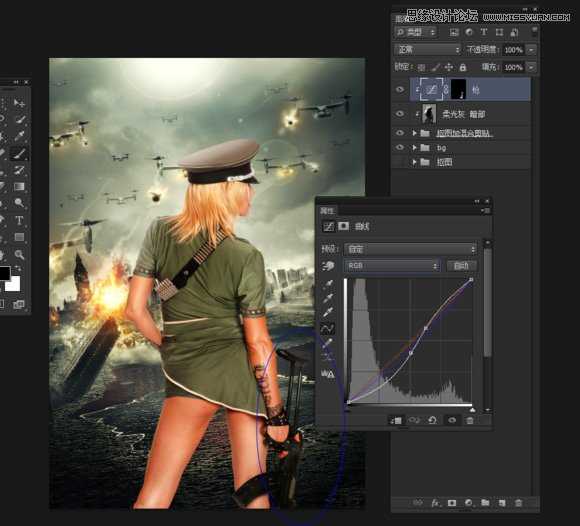Select black point eyedropper in curves
The height and width of the screenshot is (526, 580).
[x=328, y=284]
